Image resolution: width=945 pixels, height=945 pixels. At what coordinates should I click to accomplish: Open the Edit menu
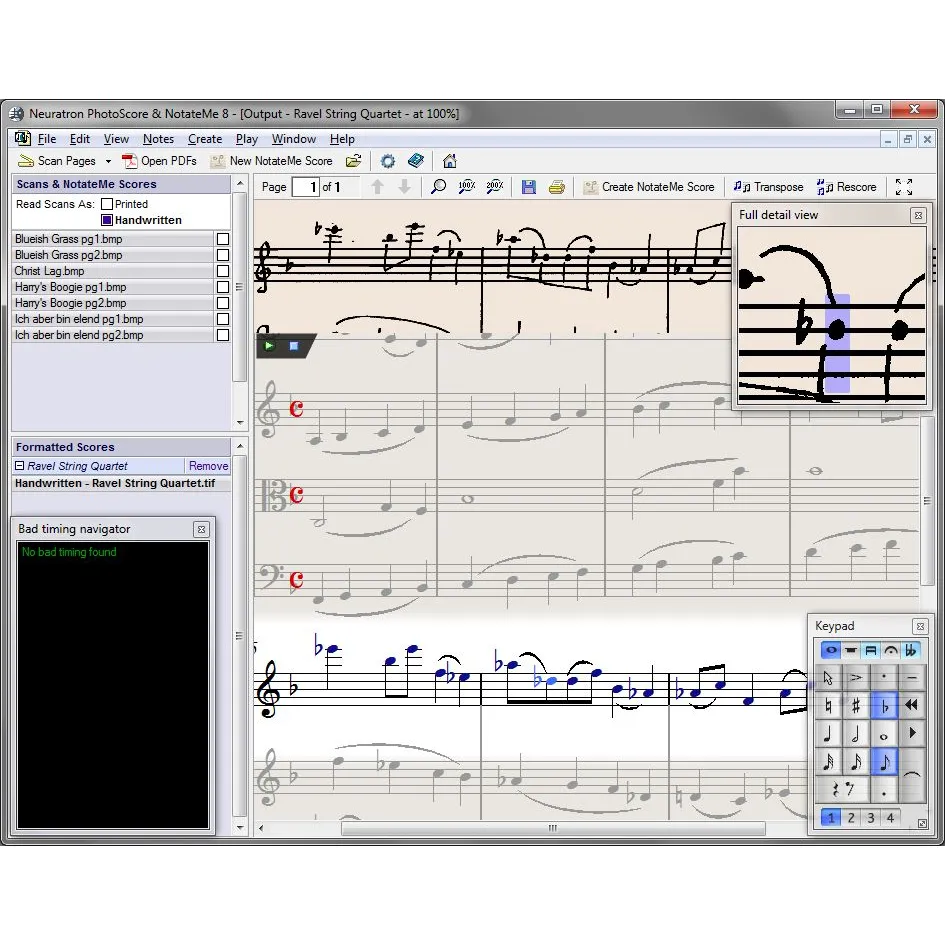pyautogui.click(x=80, y=139)
